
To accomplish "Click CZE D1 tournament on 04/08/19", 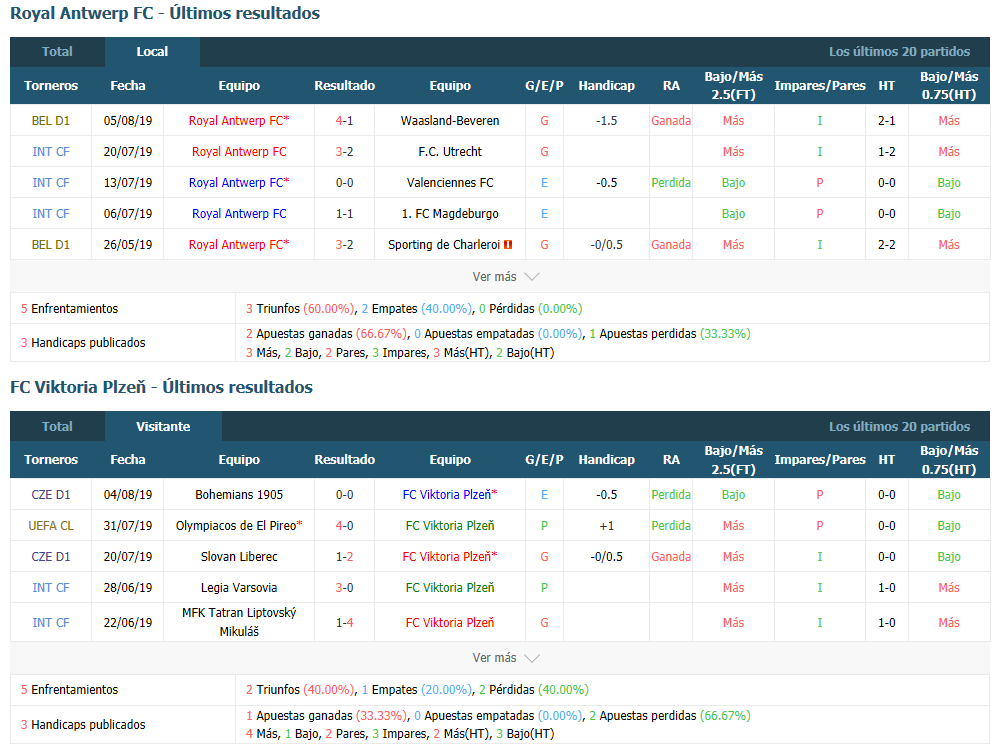I will point(51,494).
